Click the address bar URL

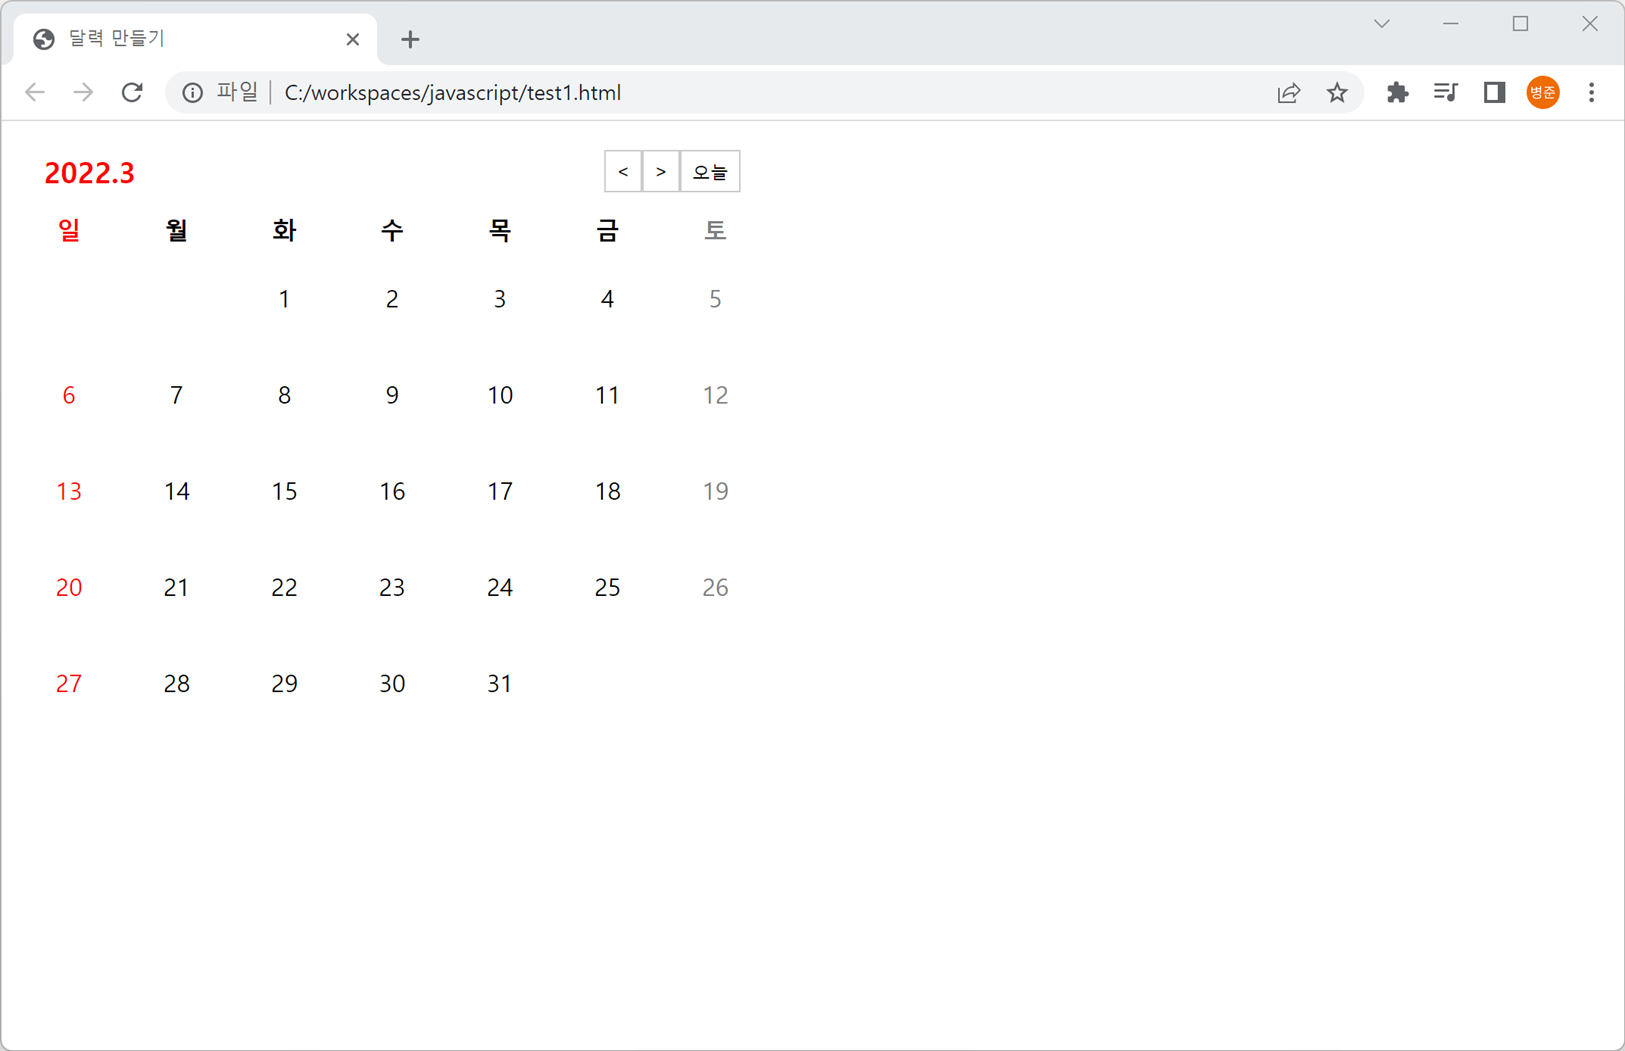click(x=453, y=93)
